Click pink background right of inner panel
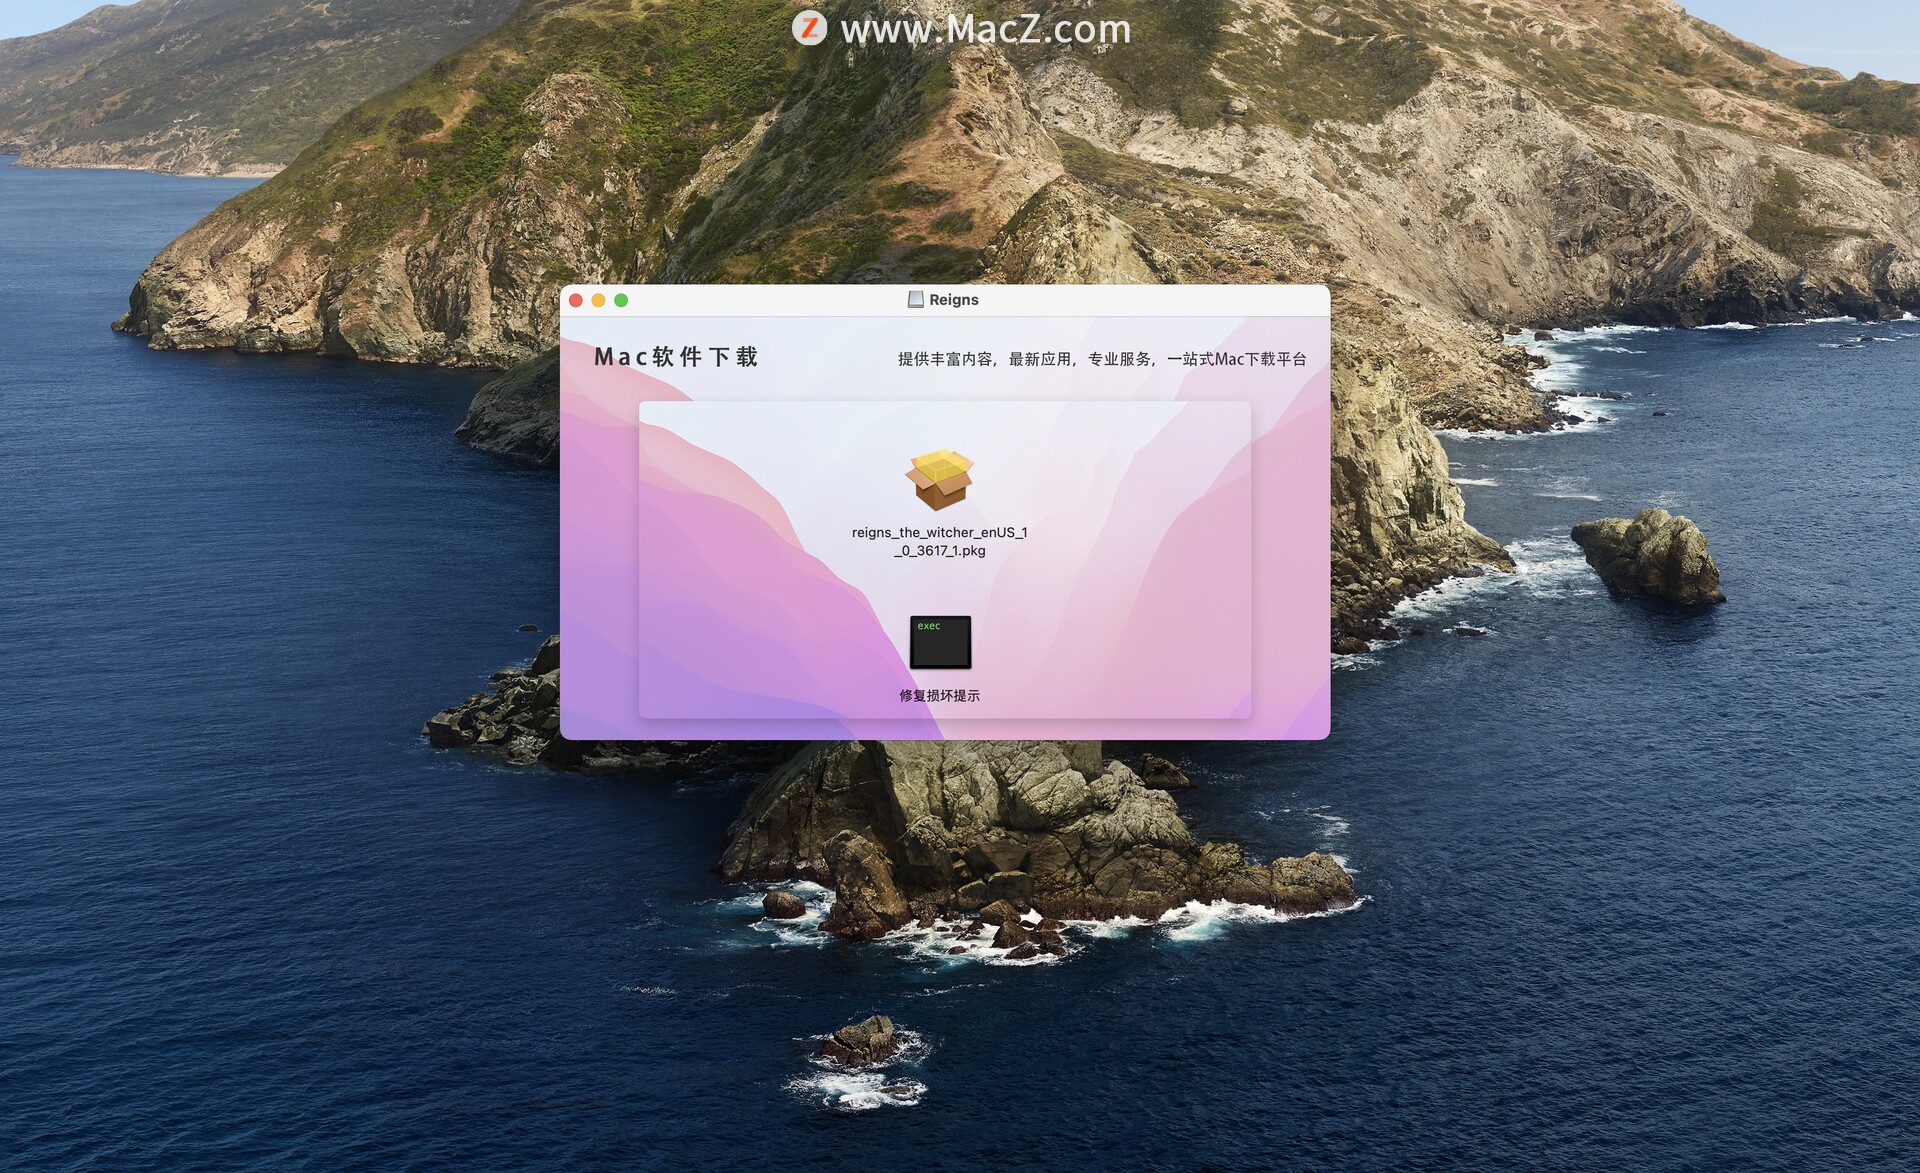The width and height of the screenshot is (1920, 1173). tap(1290, 560)
